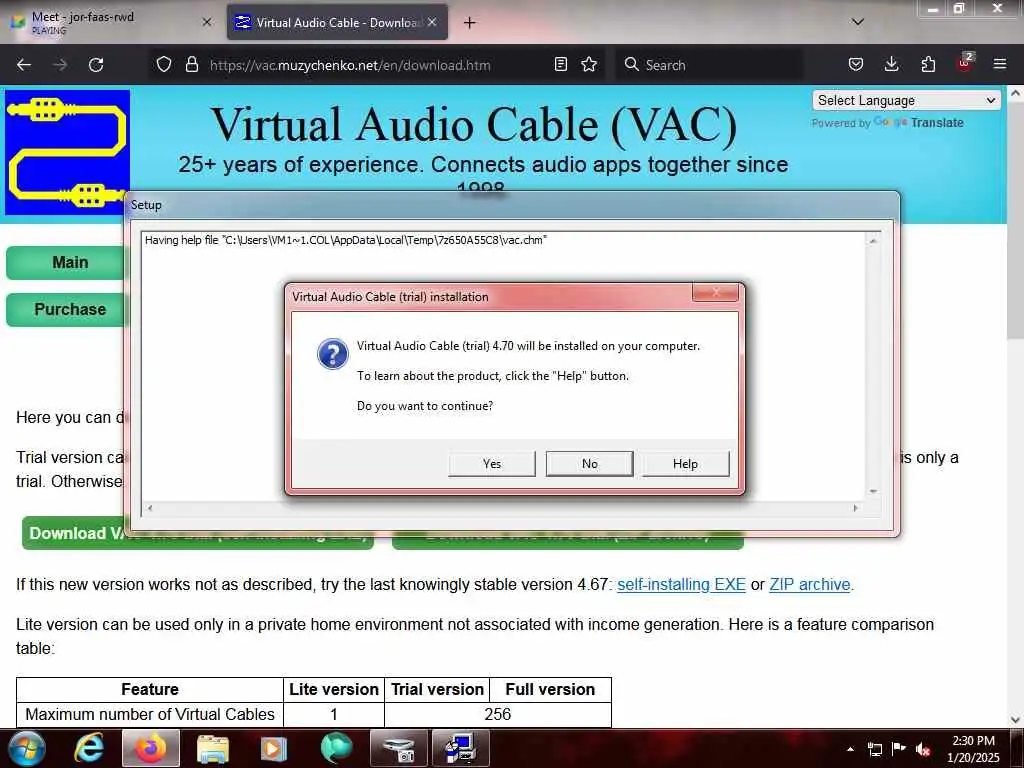
Task: Open the Main page menu button
Action: pos(65,263)
